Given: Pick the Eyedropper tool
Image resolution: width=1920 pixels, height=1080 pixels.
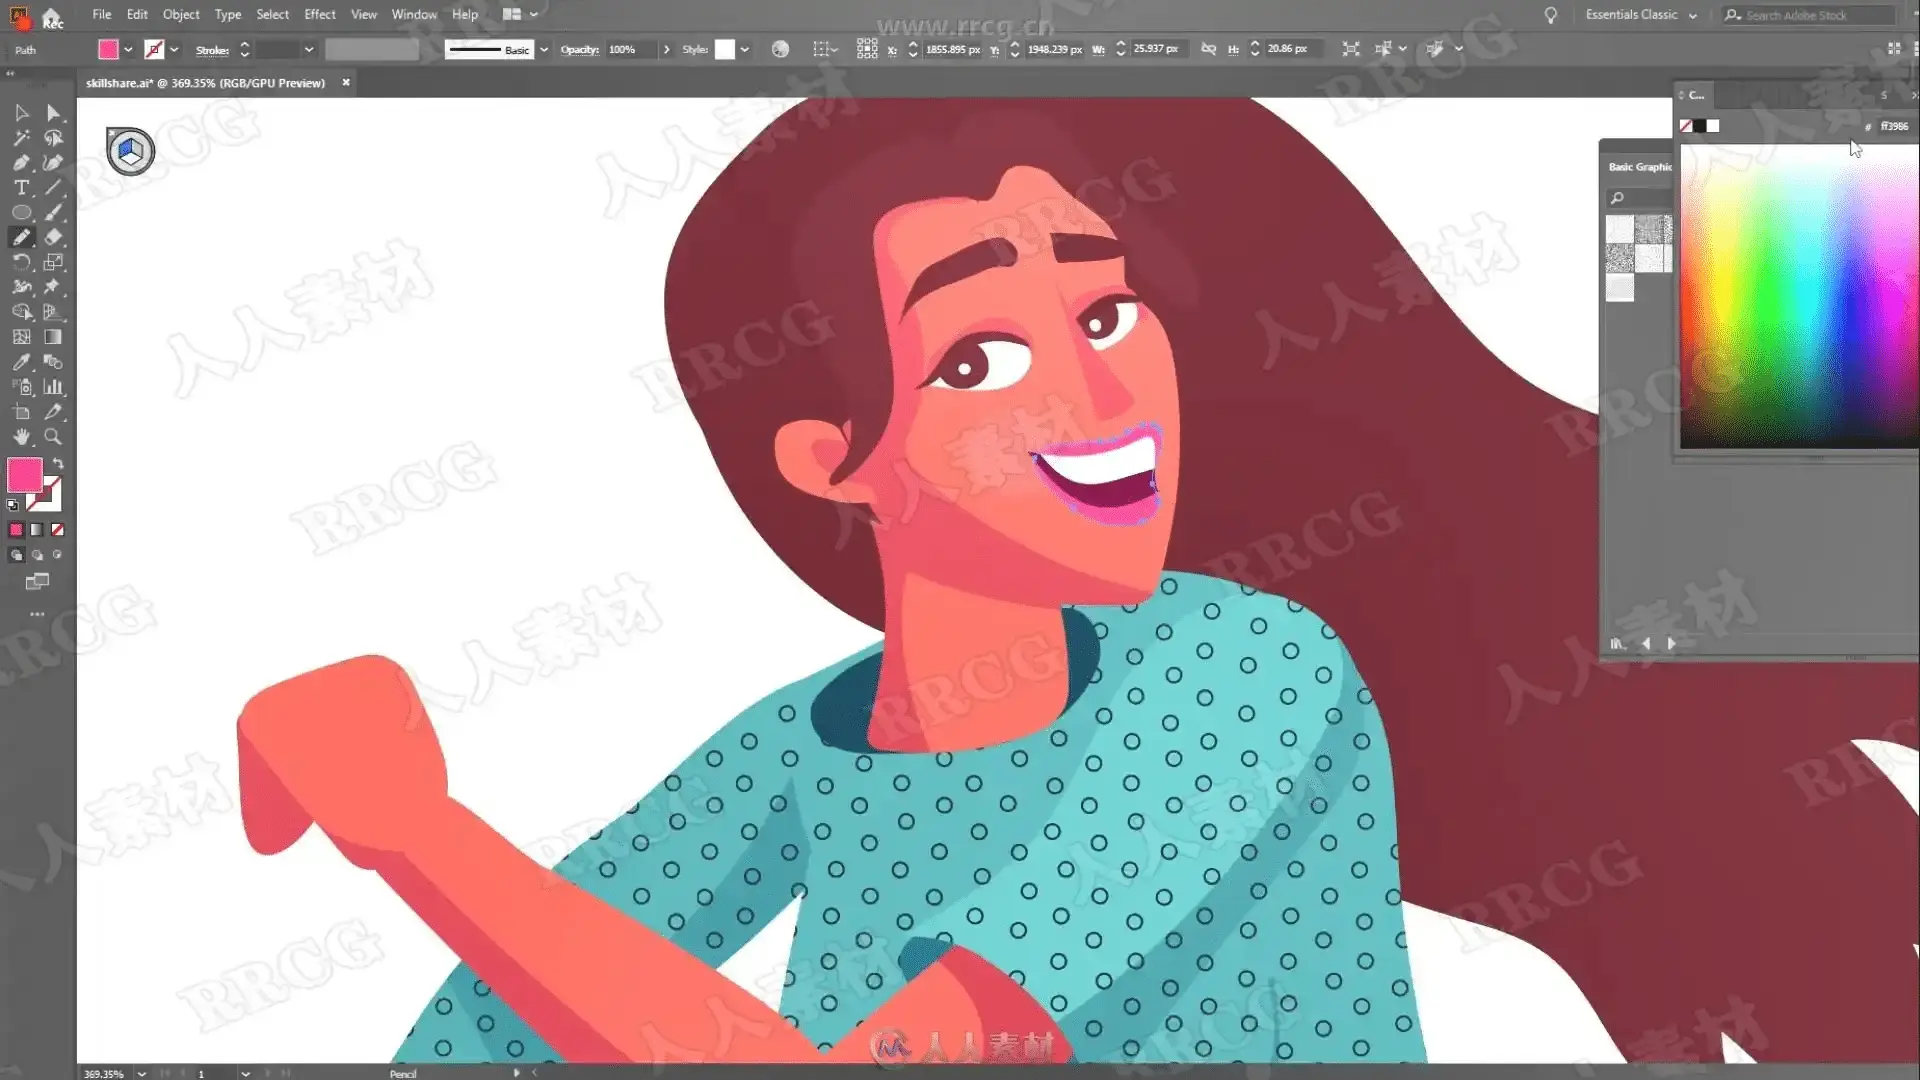Looking at the screenshot, I should [21, 362].
